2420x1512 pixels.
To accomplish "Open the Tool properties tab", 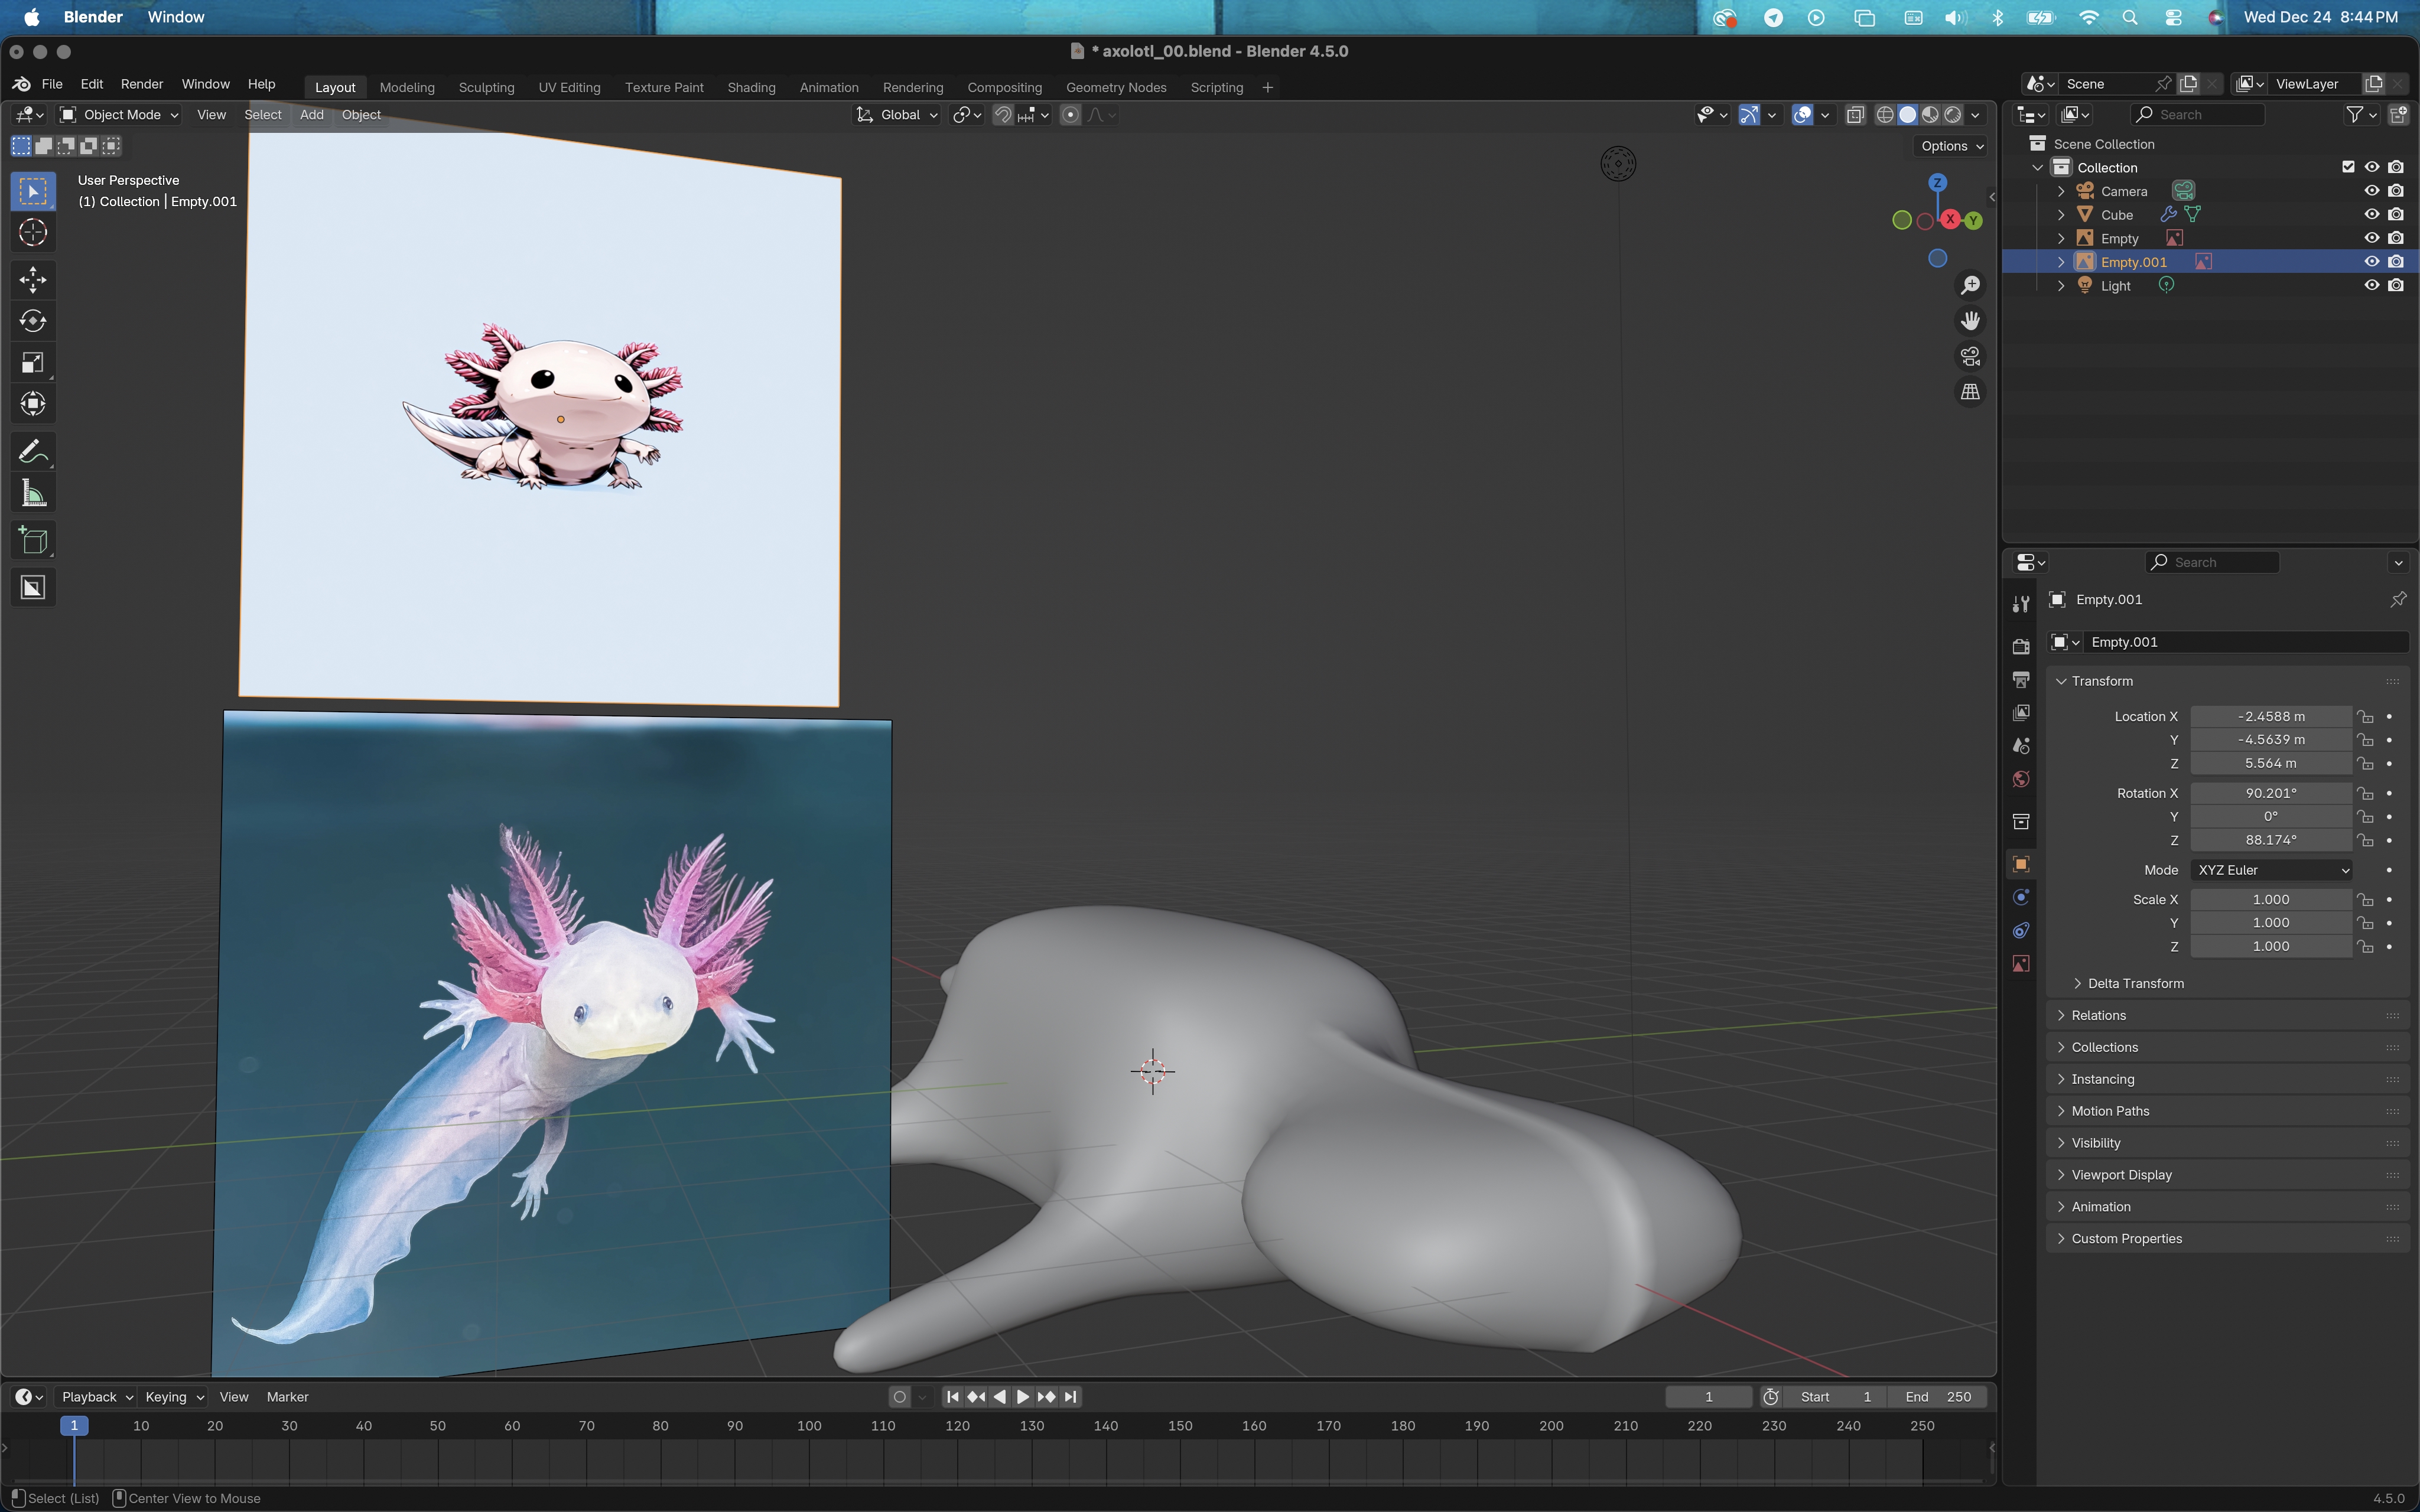I will pos(2021,604).
